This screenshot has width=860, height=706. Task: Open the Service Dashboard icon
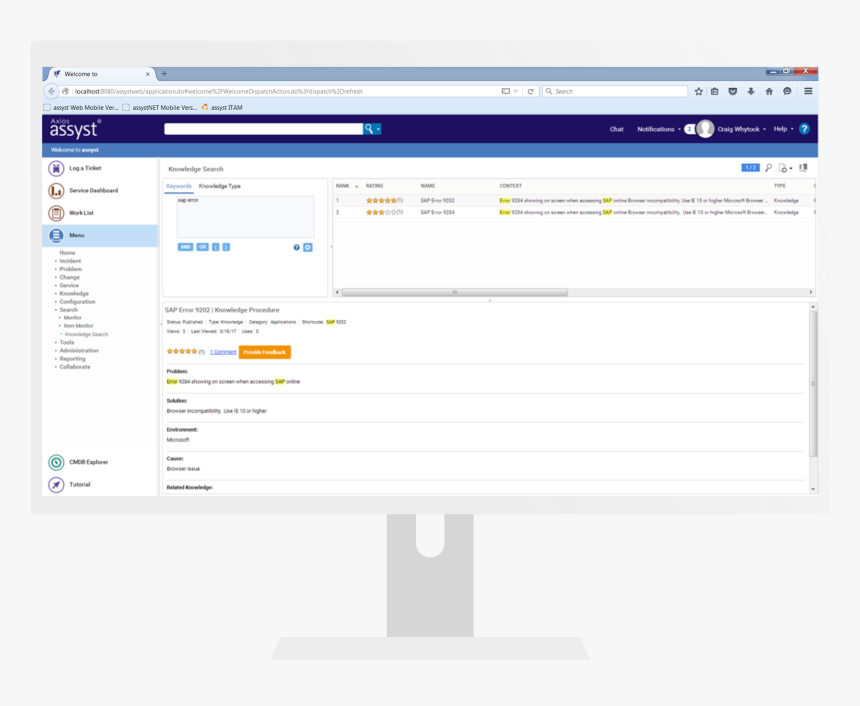pyautogui.click(x=56, y=191)
